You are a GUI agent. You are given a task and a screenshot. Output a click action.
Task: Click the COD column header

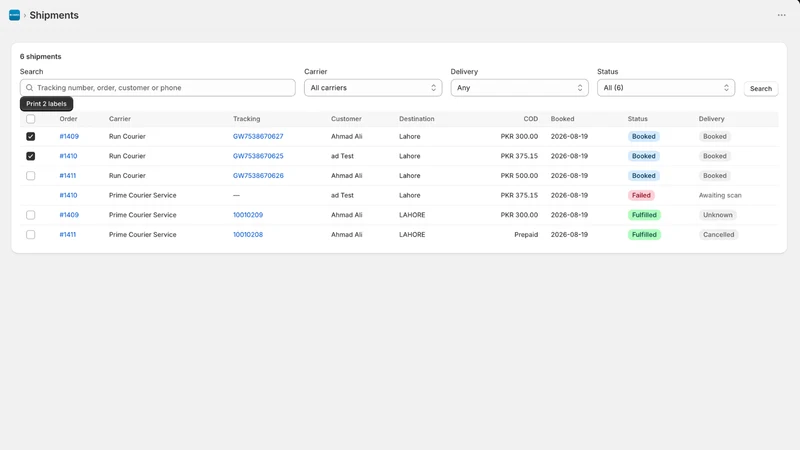[531, 119]
